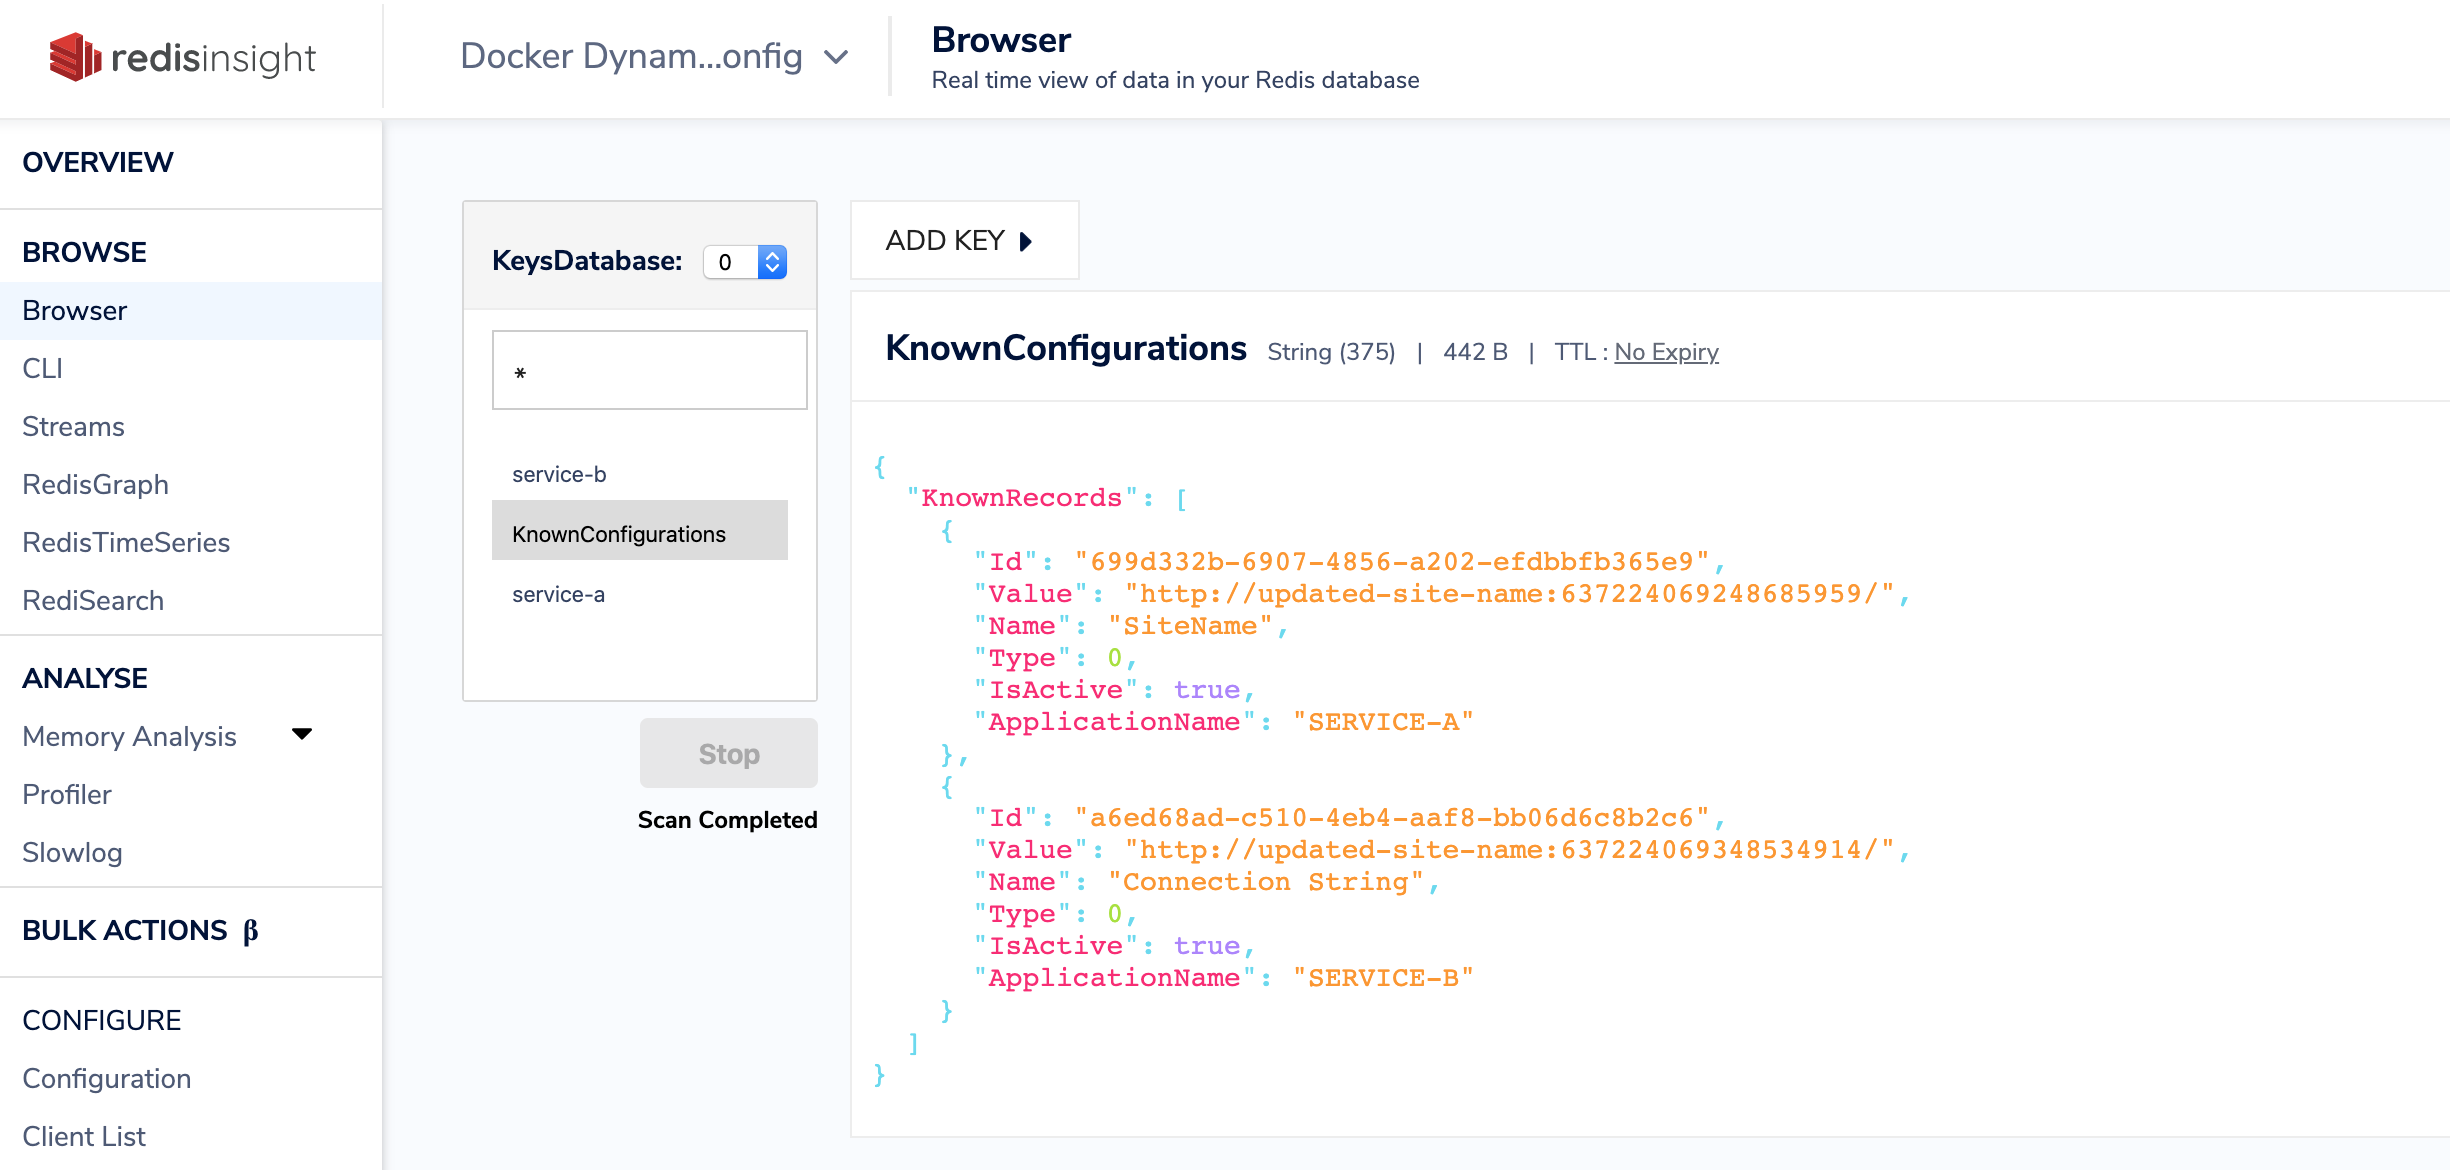Select the service-a key
The image size is (2450, 1170).
point(558,594)
